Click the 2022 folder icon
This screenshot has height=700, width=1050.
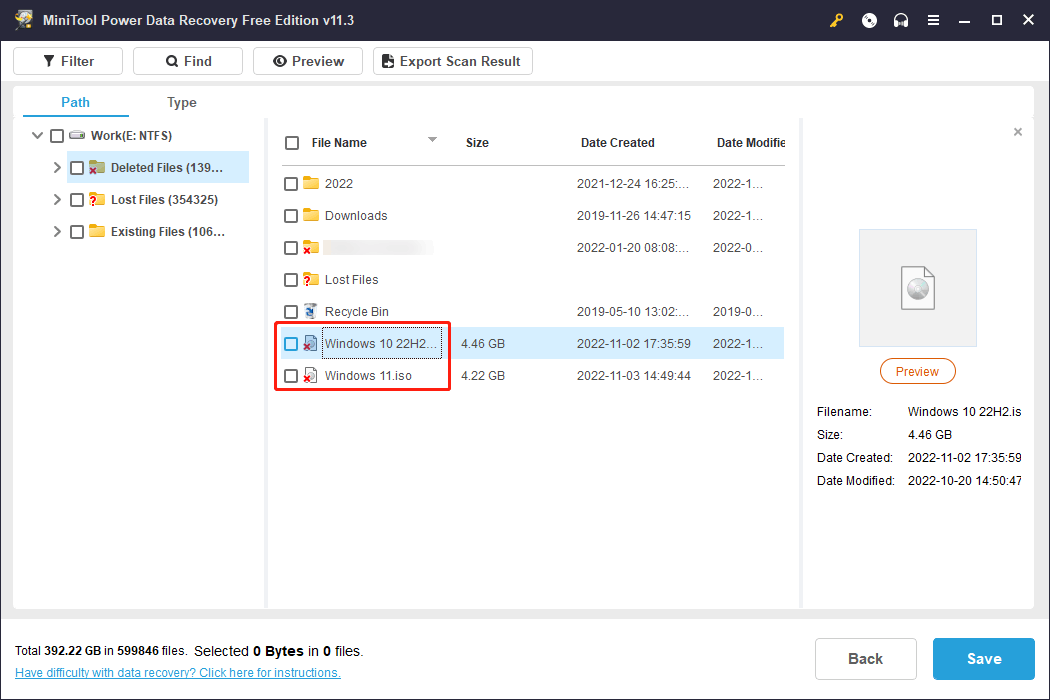click(x=311, y=183)
